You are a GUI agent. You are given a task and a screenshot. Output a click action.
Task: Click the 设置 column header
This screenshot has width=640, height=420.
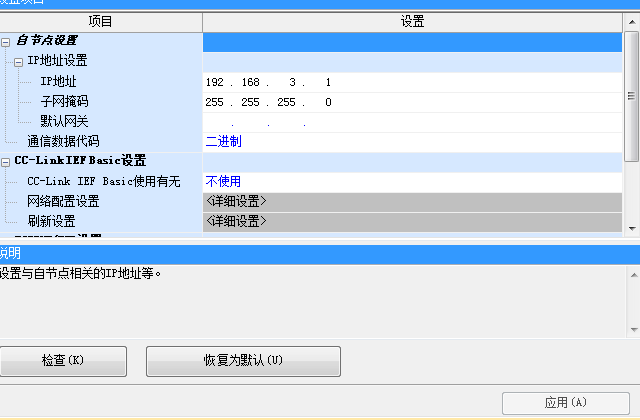[x=412, y=21]
